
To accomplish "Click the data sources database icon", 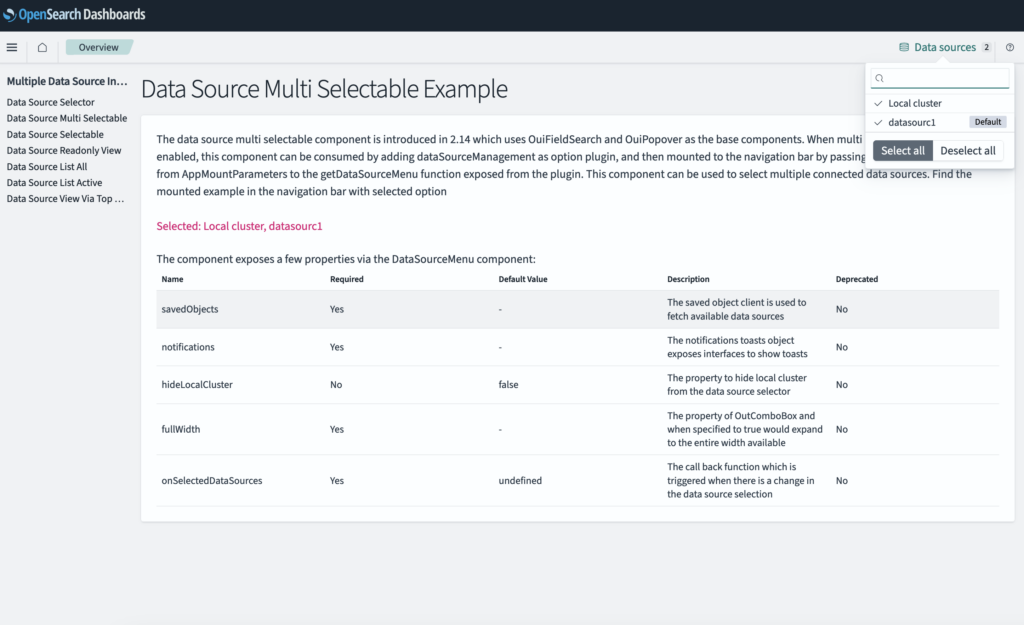I will tap(904, 47).
